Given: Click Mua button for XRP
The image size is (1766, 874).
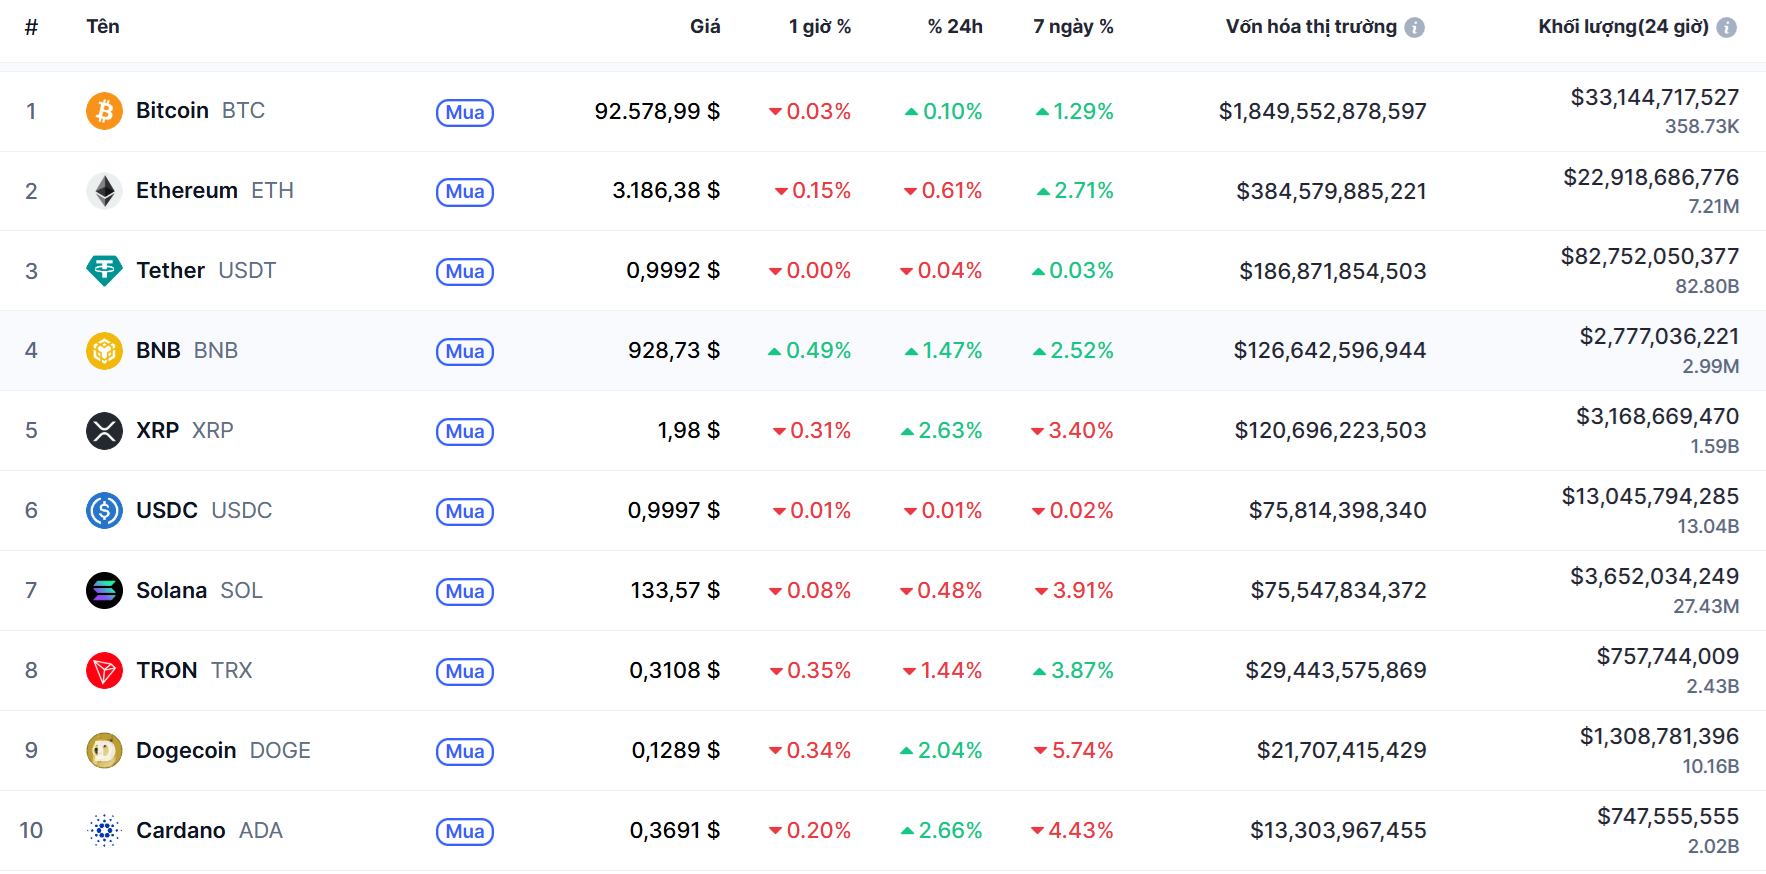Looking at the screenshot, I should 465,432.
